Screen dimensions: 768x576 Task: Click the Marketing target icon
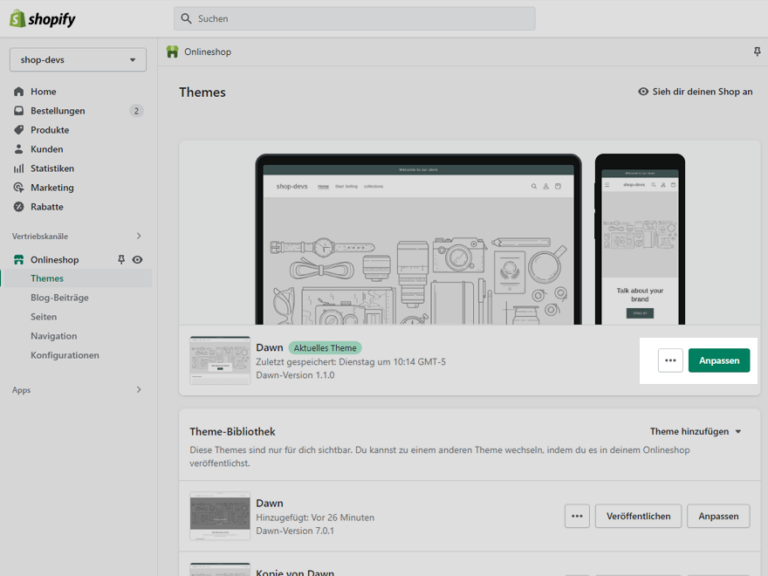point(19,188)
